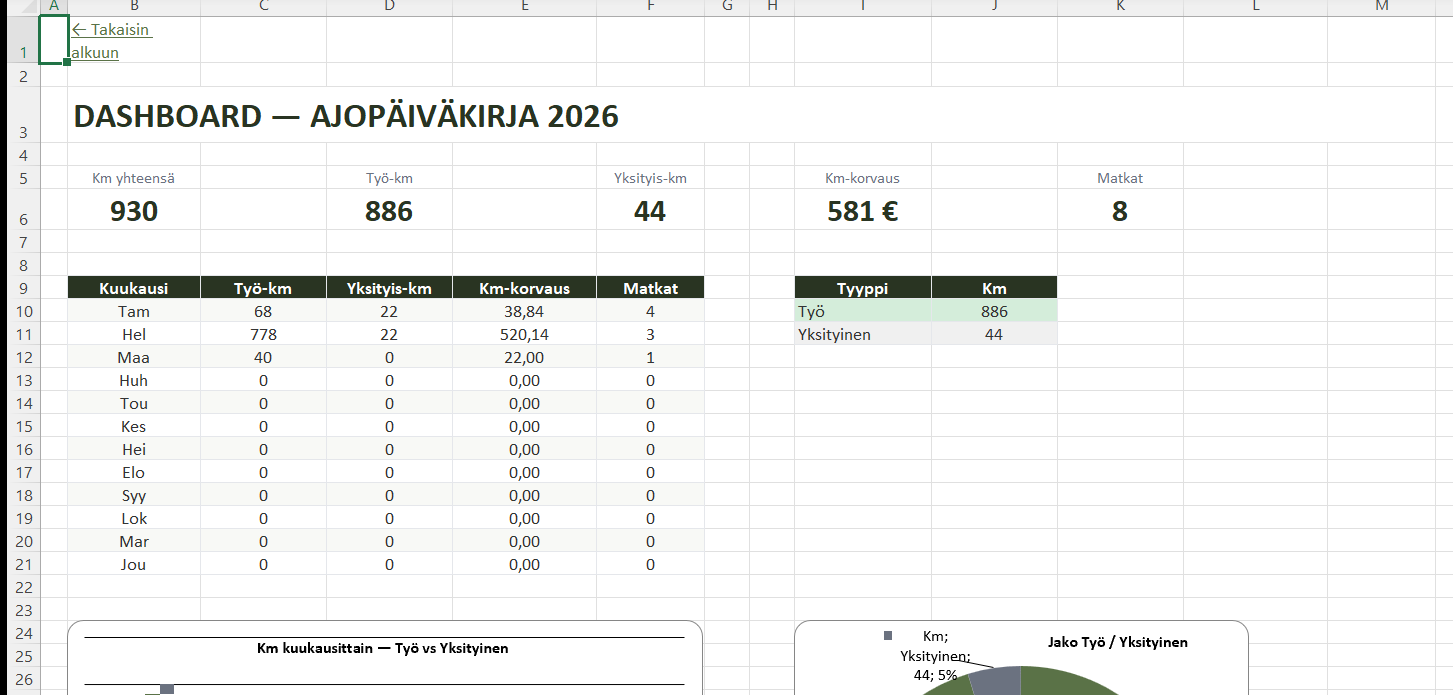Select column M header
The image size is (1453, 695).
tap(1381, 7)
